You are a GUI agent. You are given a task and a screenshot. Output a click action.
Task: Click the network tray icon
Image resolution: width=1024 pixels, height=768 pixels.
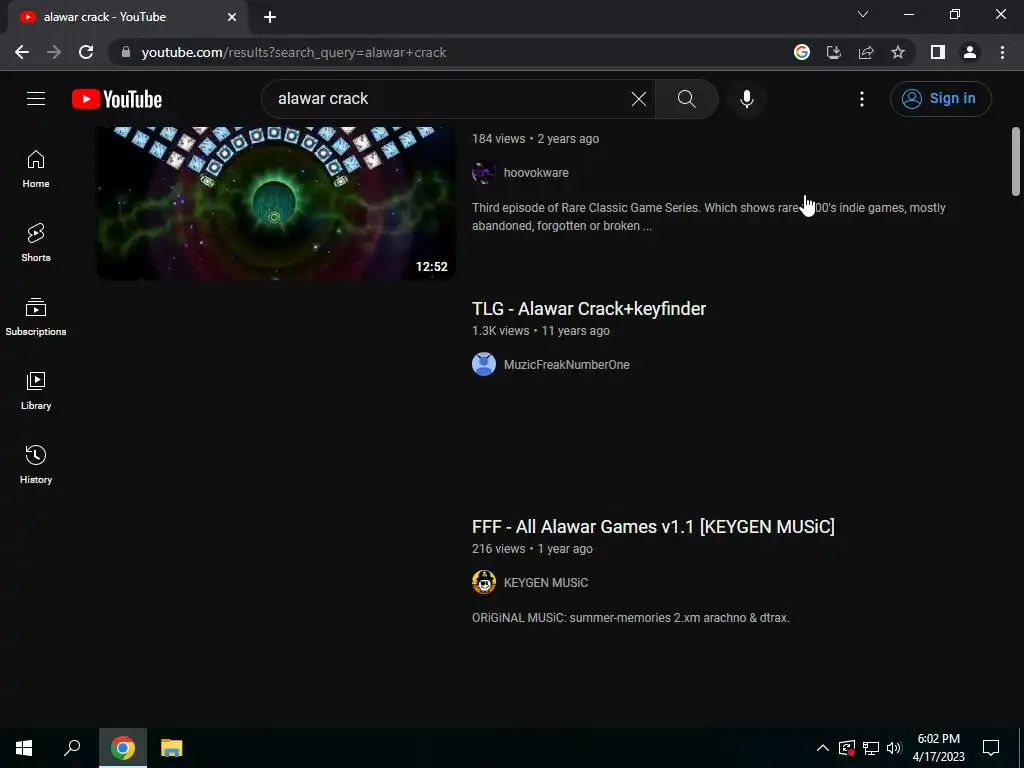click(871, 748)
